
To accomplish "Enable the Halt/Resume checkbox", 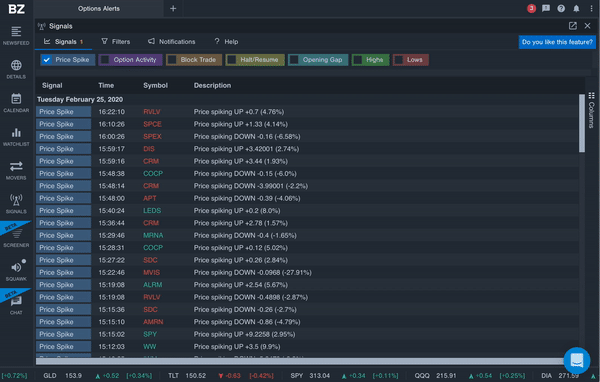I will [x=232, y=60].
